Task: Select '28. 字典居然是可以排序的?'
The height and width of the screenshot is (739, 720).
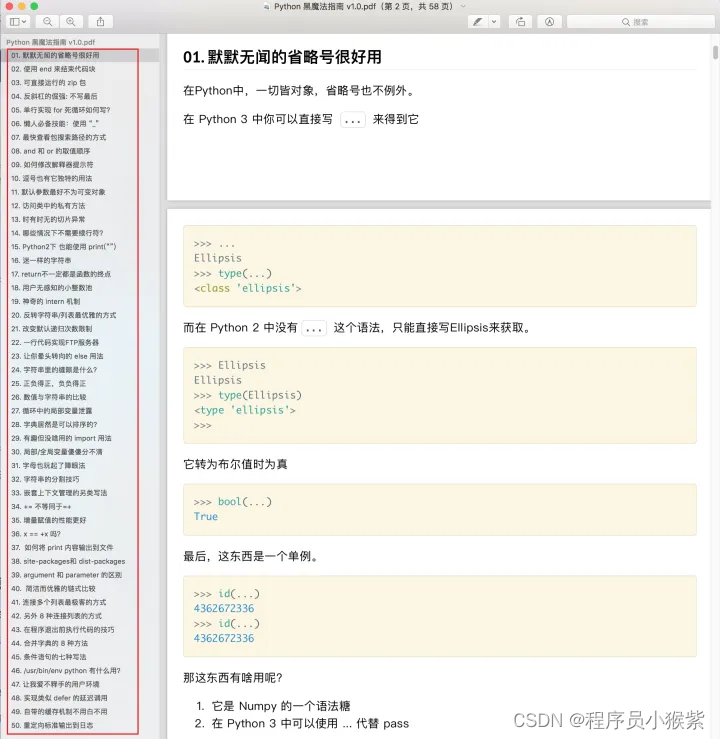Action: [54, 424]
